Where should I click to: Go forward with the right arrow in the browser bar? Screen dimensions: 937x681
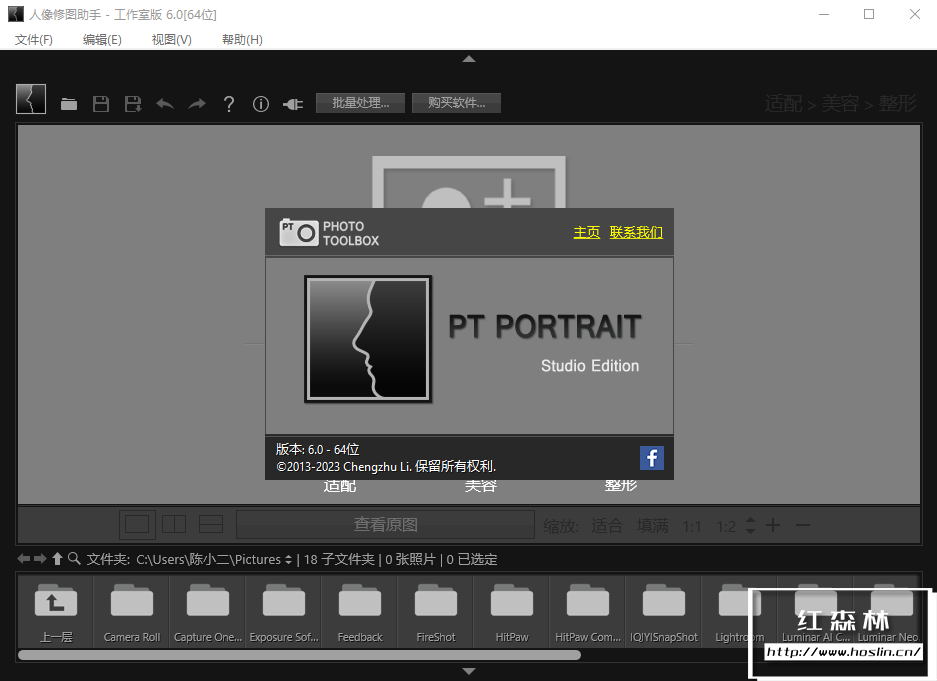[40, 559]
